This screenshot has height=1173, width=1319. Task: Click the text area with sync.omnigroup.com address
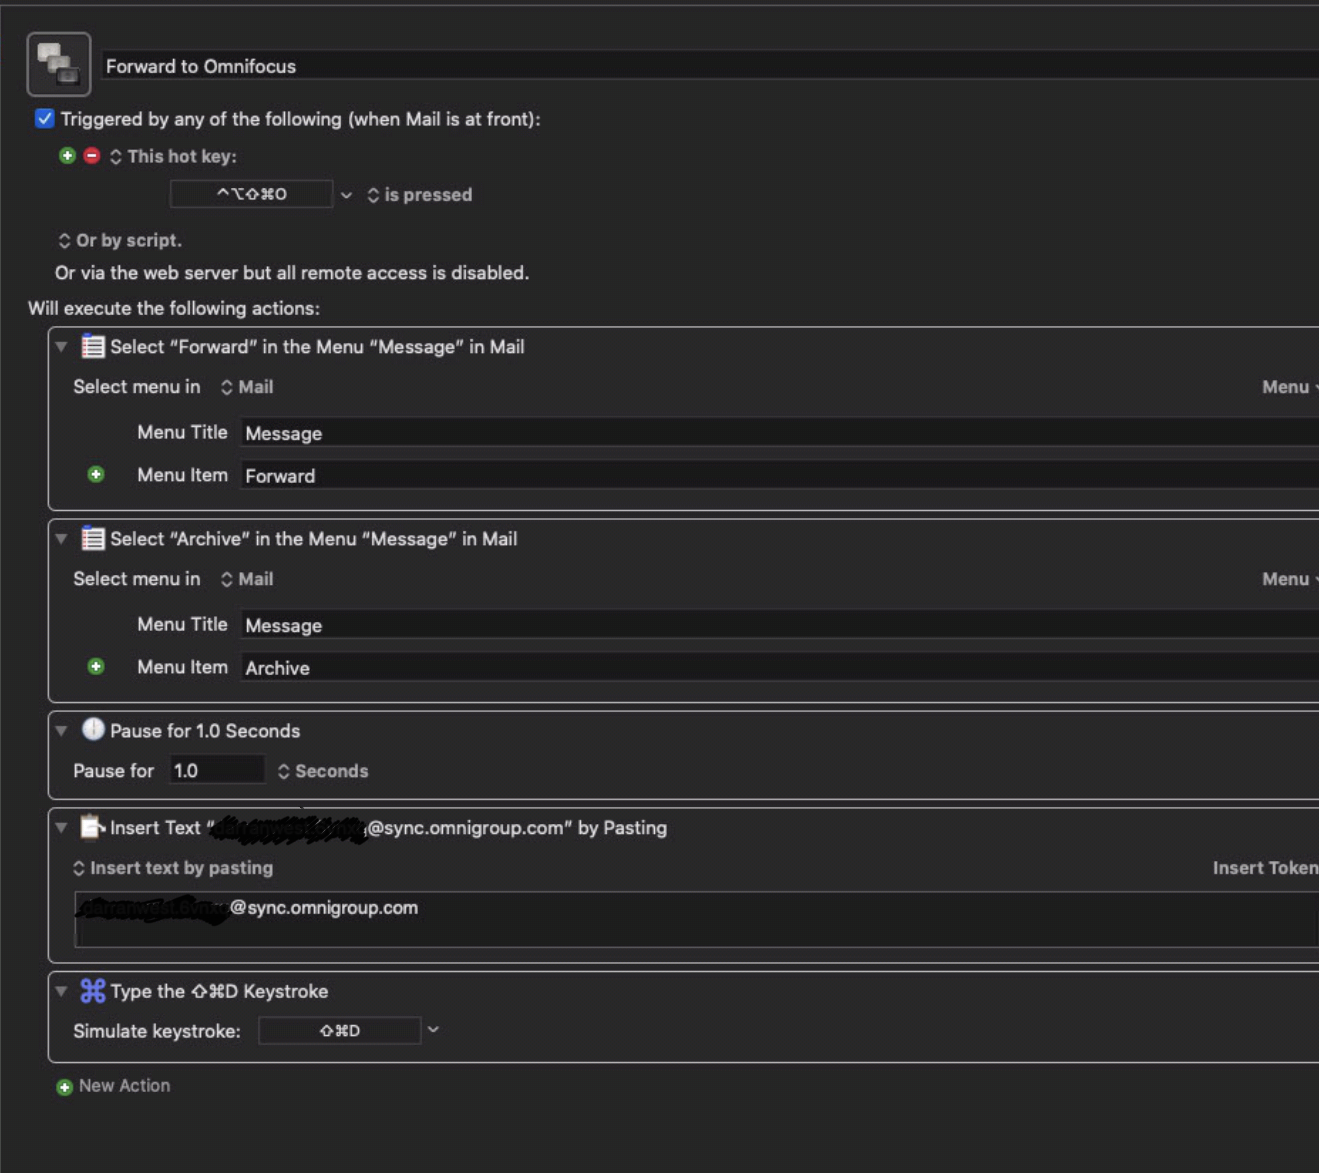pyautogui.click(x=697, y=919)
